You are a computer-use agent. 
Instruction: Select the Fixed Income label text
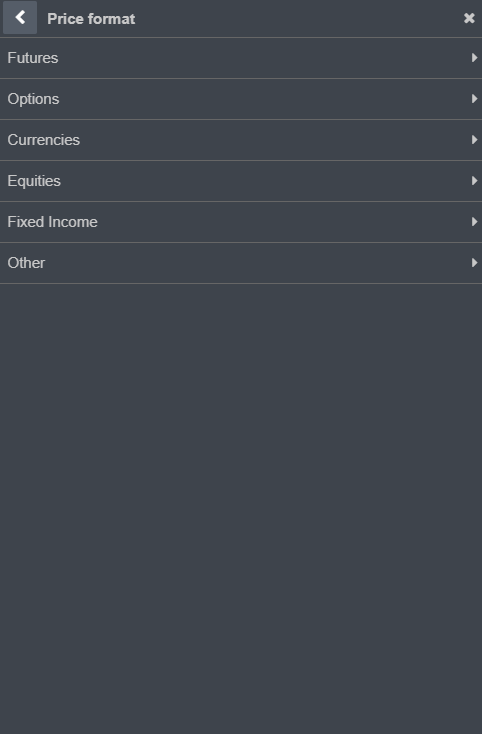[x=52, y=222]
